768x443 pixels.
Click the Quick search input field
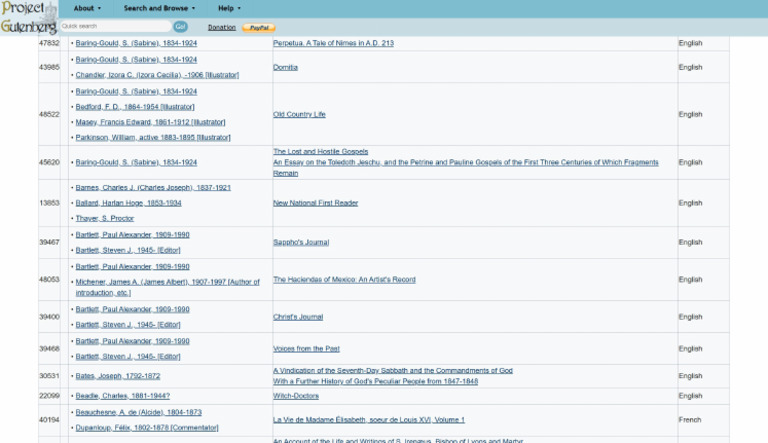[x=115, y=26]
